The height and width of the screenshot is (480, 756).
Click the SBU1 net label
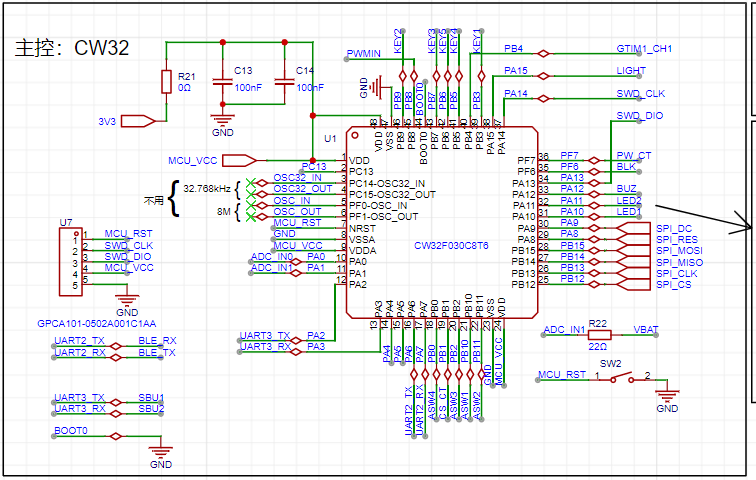click(x=151, y=398)
